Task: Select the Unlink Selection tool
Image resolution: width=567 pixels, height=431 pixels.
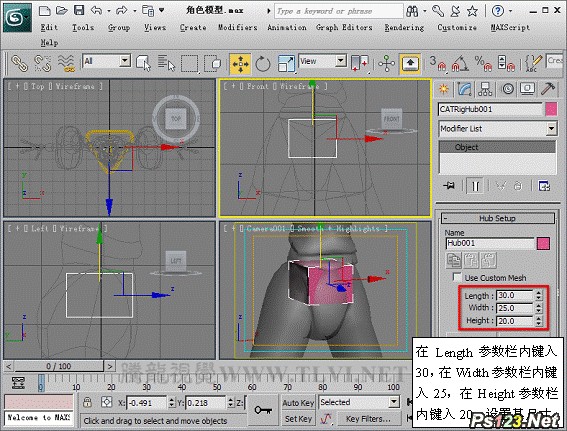Action: pyautogui.click(x=43, y=63)
